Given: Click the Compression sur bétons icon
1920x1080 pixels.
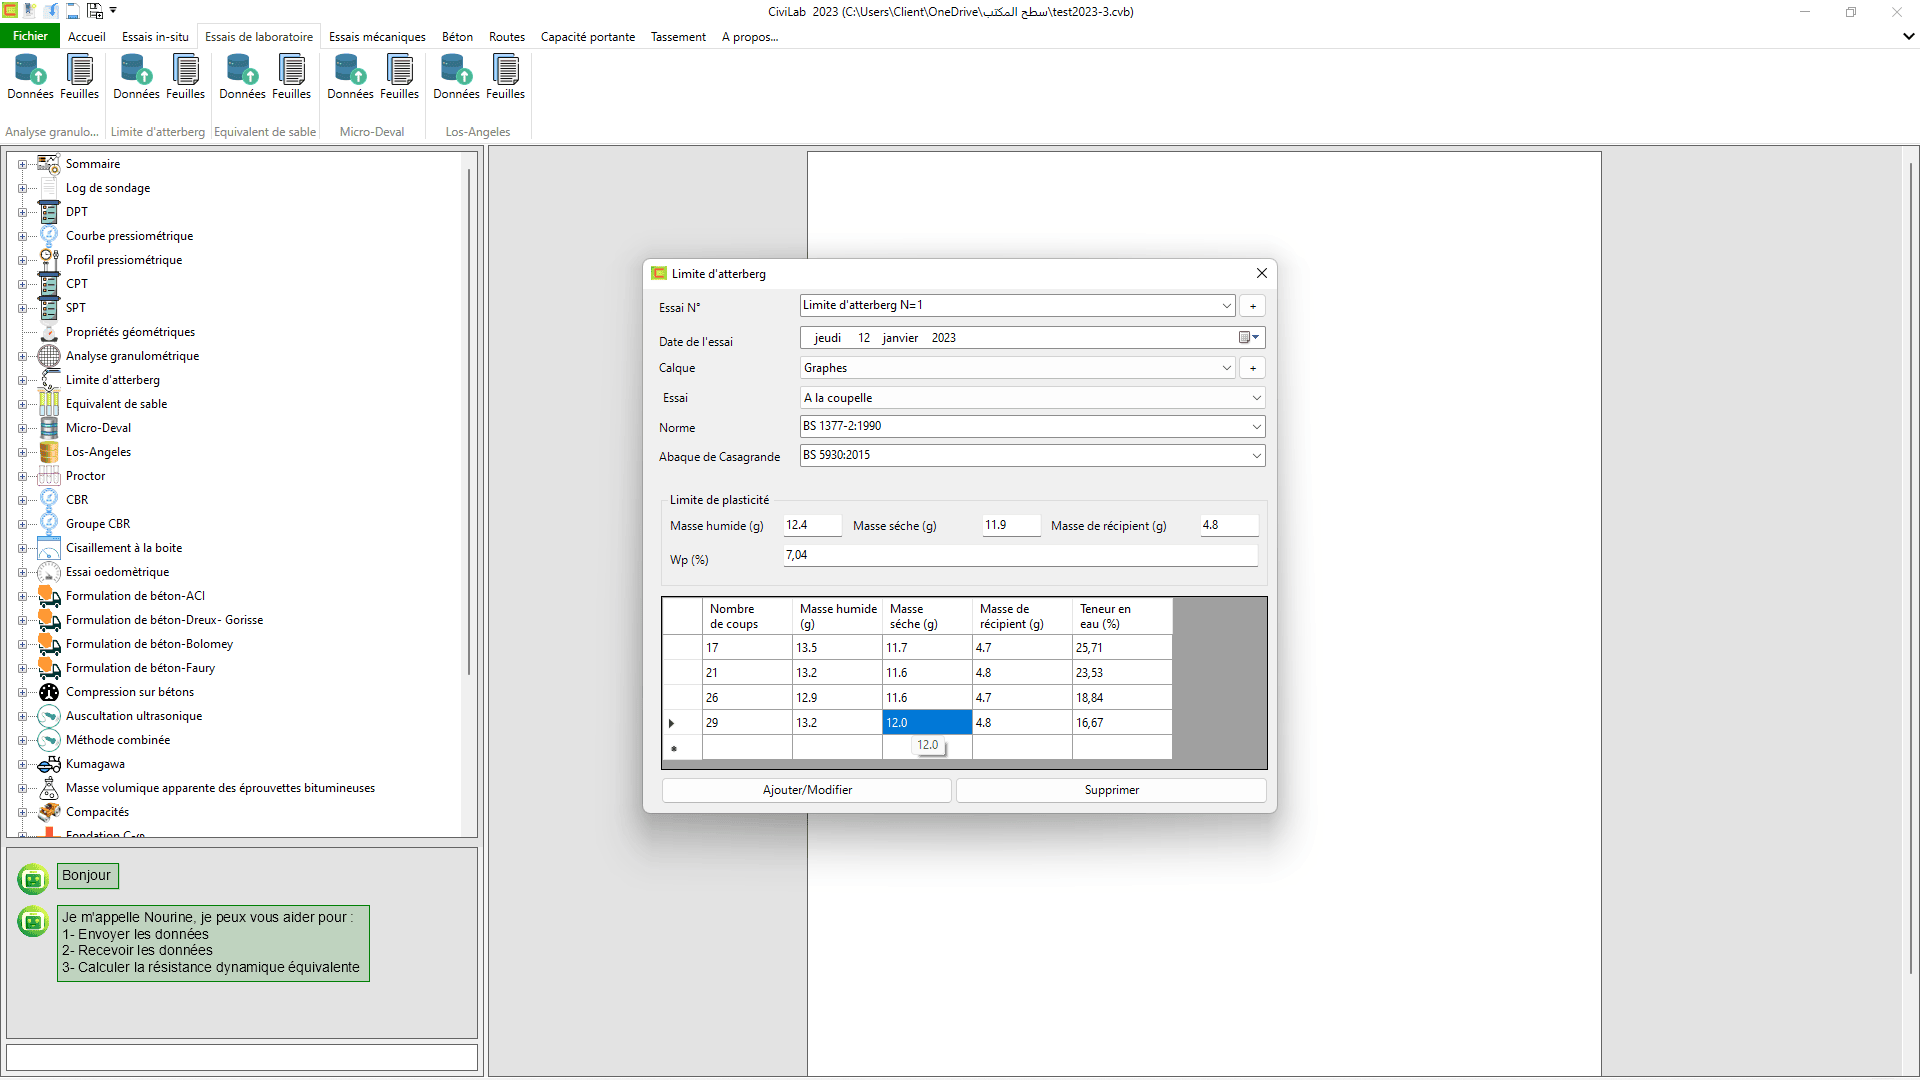Looking at the screenshot, I should pos(49,692).
